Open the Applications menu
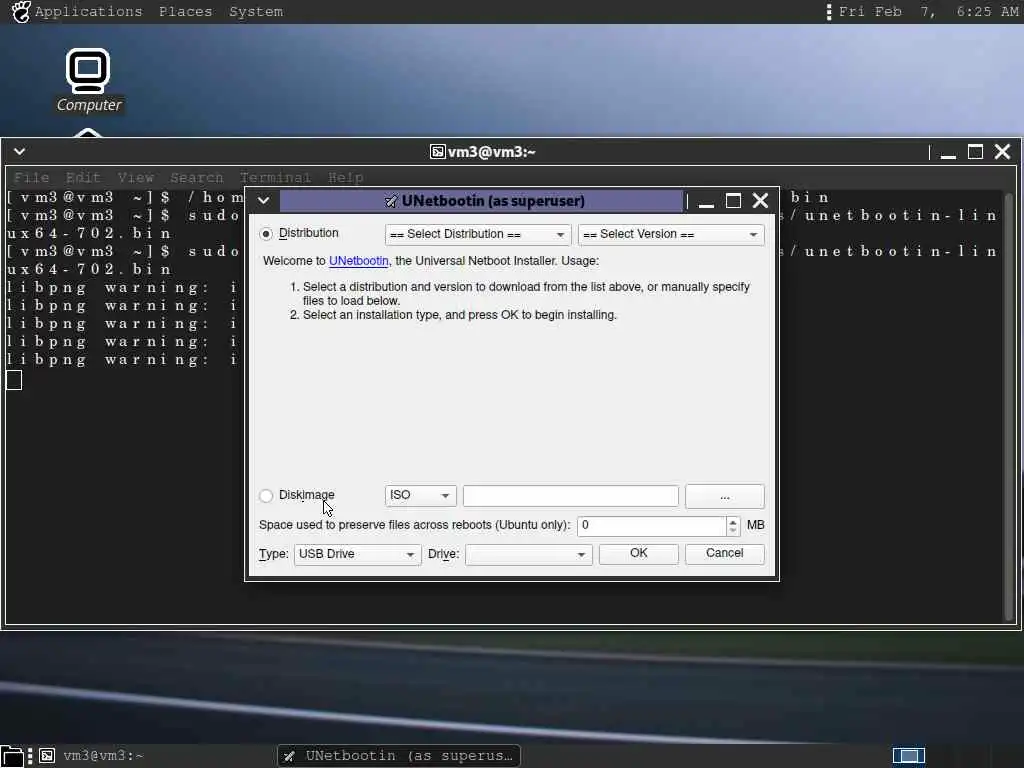The width and height of the screenshot is (1024, 768). tap(88, 12)
